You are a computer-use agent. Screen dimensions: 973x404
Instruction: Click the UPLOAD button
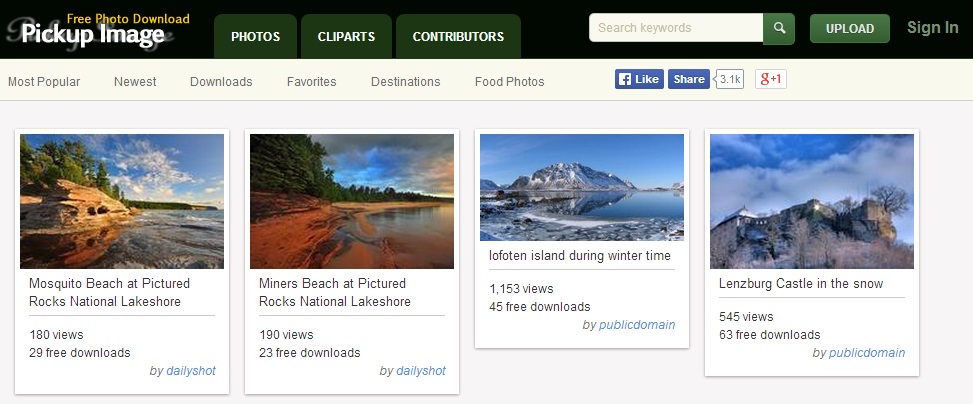[850, 29]
